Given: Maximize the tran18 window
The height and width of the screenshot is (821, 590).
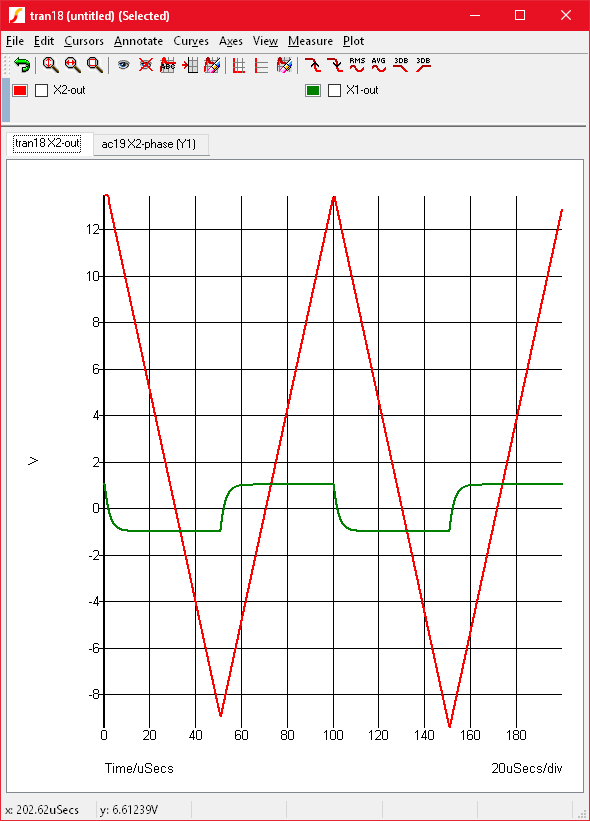Looking at the screenshot, I should [520, 15].
